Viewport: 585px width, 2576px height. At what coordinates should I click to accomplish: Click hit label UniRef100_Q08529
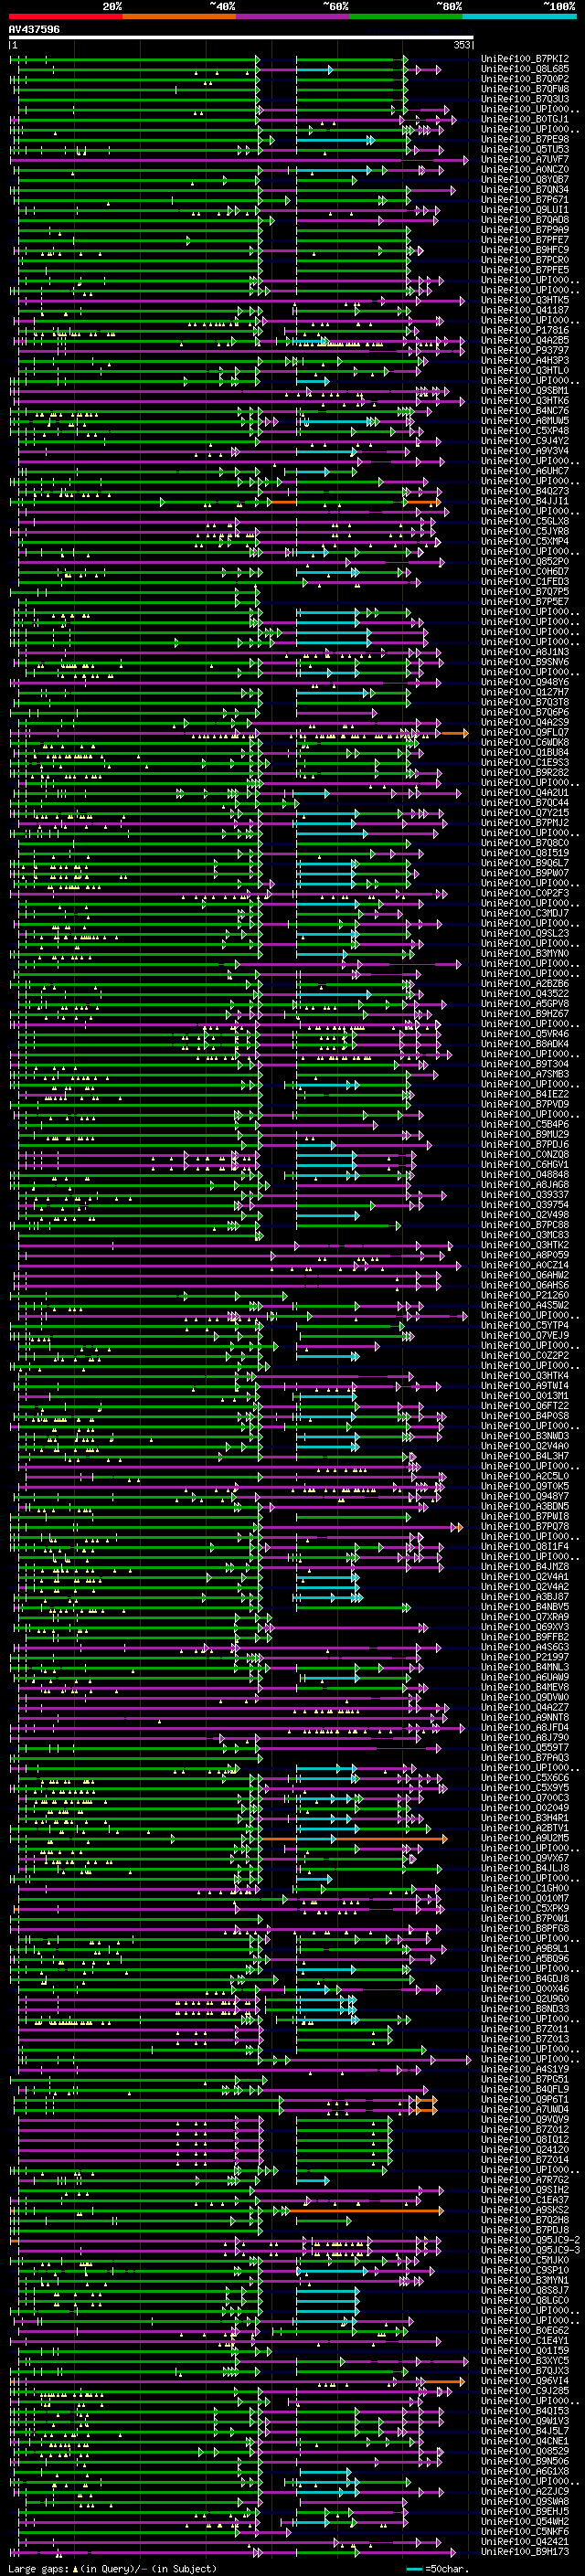525,2451
